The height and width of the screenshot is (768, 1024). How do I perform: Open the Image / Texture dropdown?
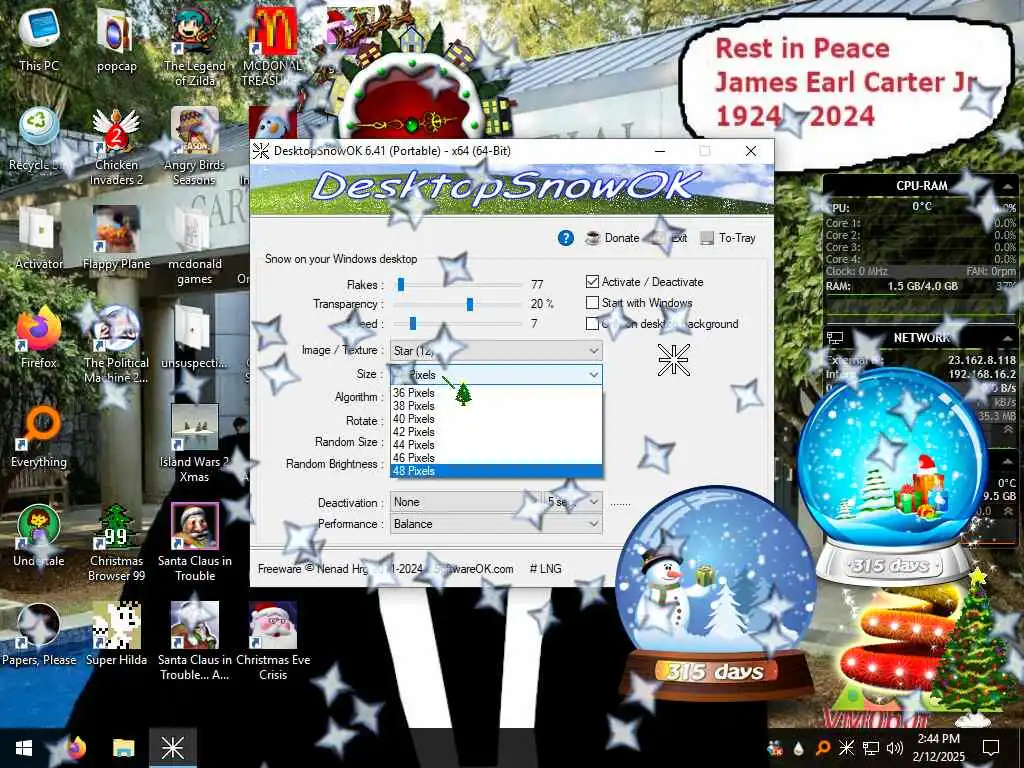[x=496, y=351]
